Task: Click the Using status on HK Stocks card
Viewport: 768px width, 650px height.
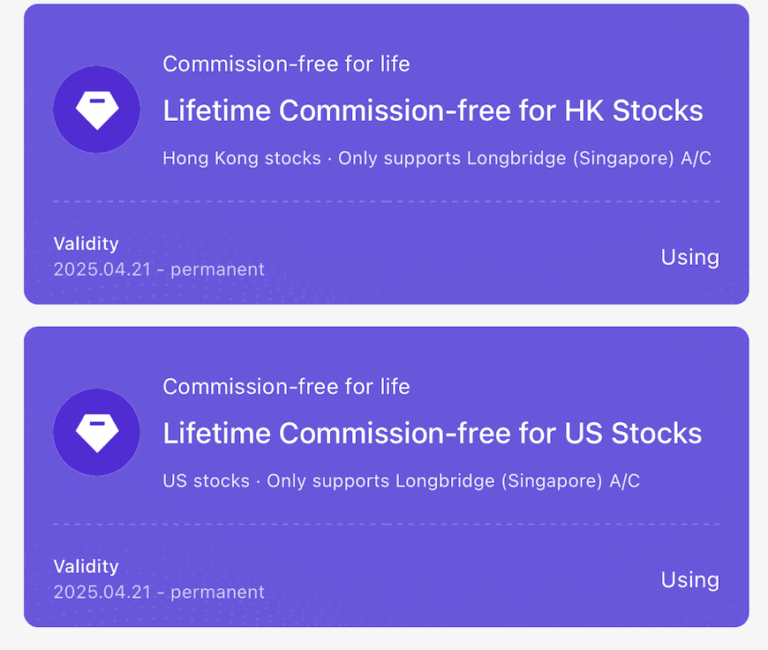Action: click(x=690, y=257)
